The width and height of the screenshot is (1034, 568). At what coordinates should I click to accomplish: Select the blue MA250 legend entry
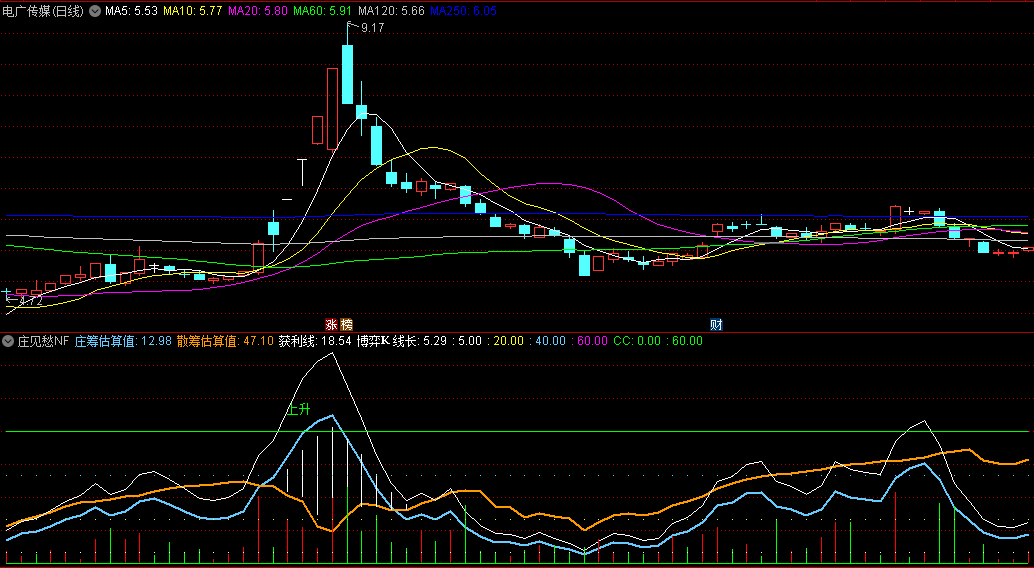[x=462, y=11]
